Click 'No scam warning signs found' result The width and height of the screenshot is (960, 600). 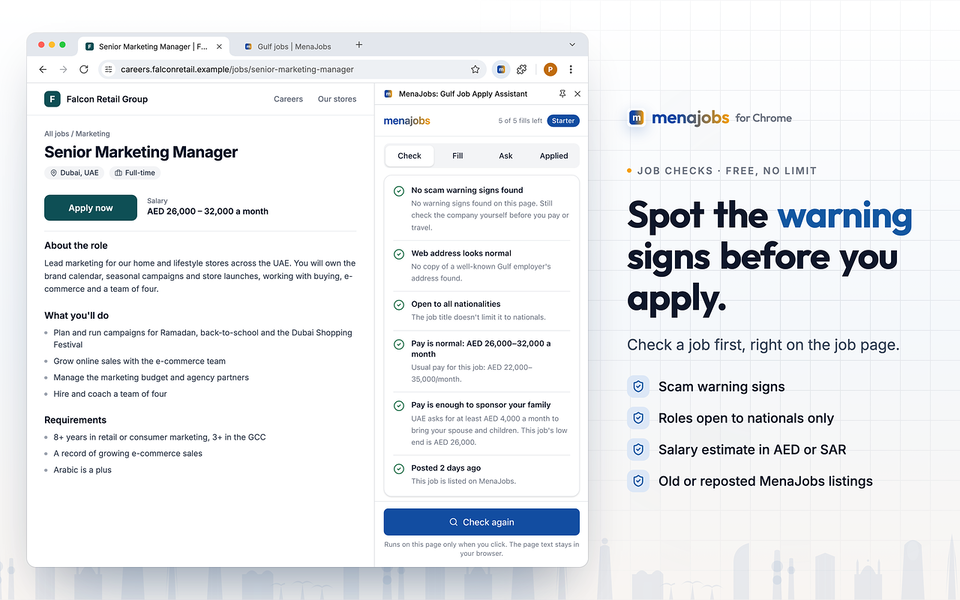point(467,190)
